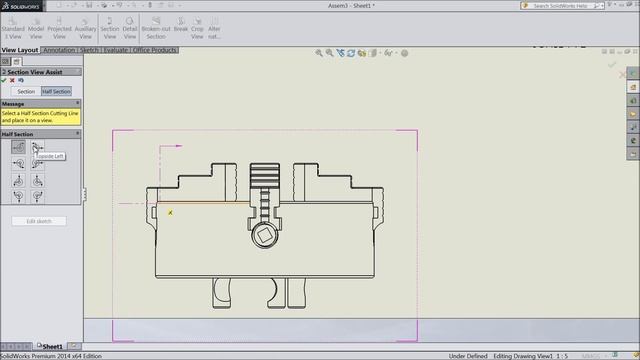
Task: Select the Detail View tool
Action: (130, 28)
